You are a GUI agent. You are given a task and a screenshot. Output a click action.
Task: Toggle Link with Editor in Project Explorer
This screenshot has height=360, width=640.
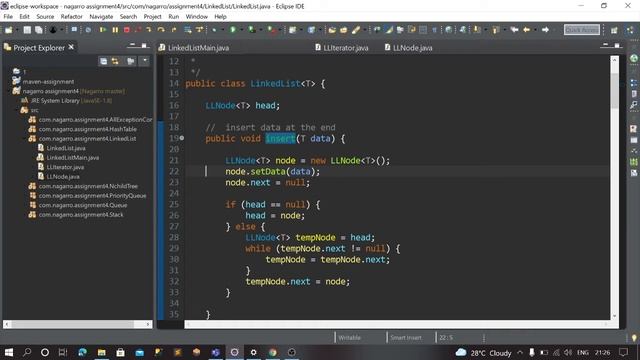(115, 61)
